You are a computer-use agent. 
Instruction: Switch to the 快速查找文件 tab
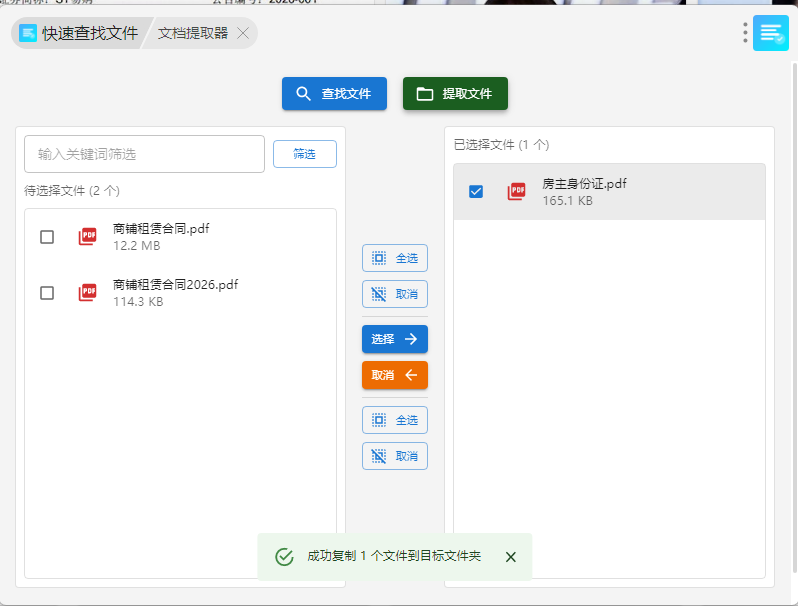(x=80, y=33)
